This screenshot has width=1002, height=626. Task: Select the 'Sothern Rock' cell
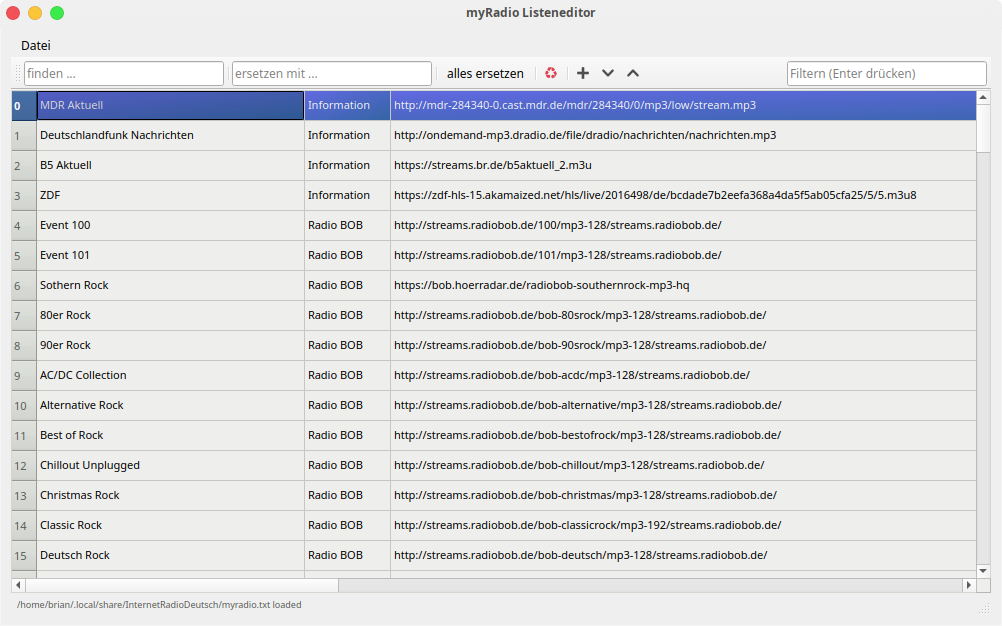(171, 286)
